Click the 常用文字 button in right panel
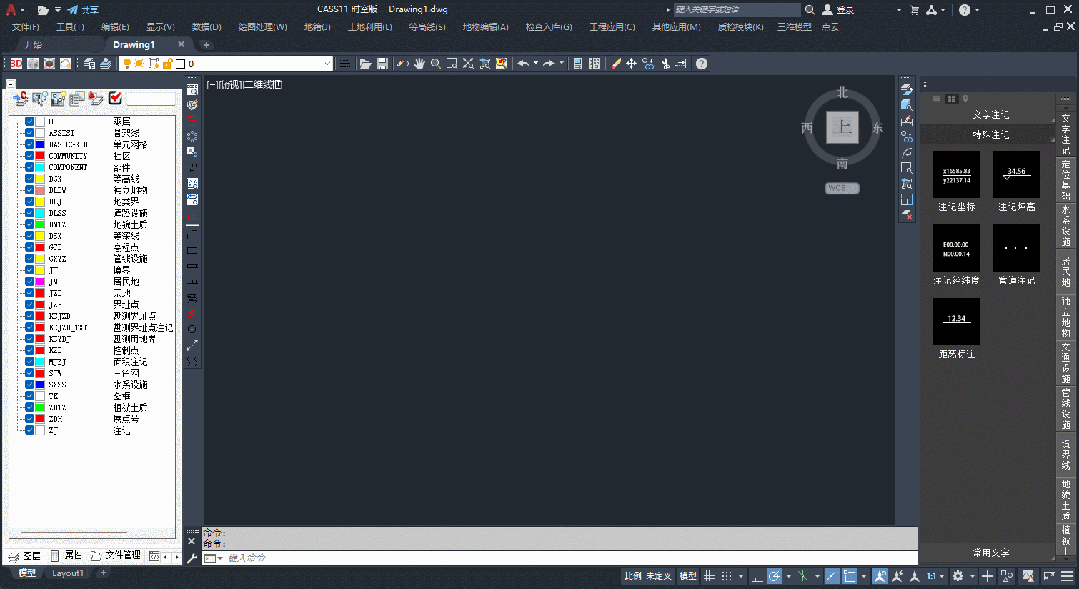 990,553
